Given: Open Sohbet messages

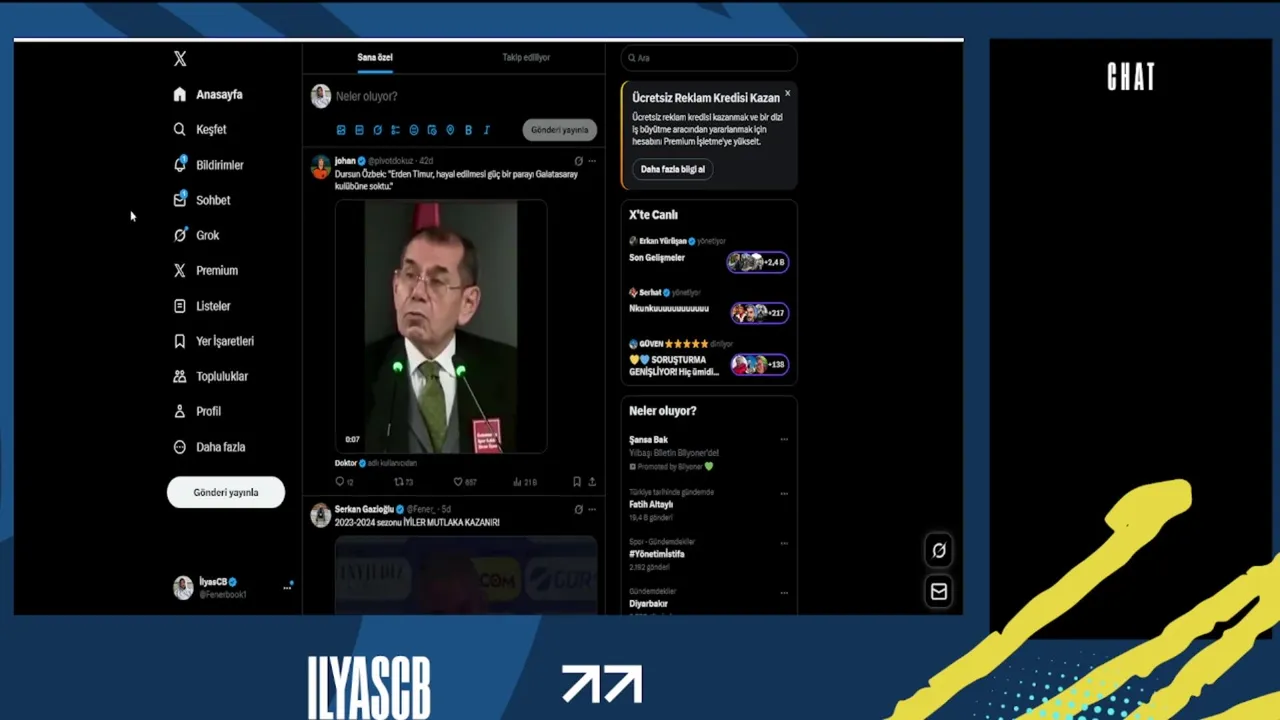Looking at the screenshot, I should (202, 200).
